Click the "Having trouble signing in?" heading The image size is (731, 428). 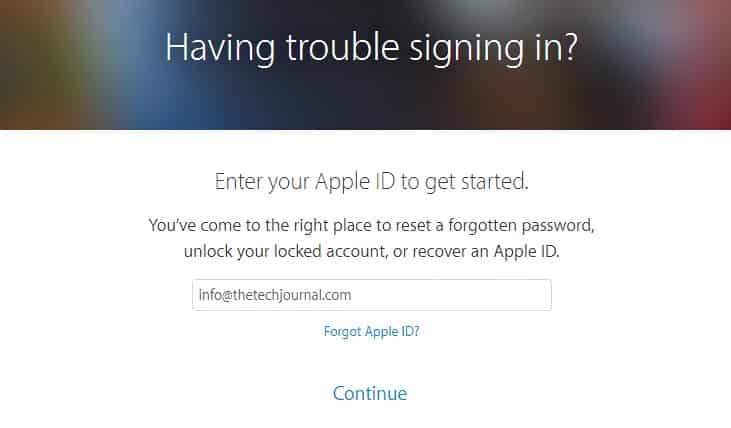point(370,48)
